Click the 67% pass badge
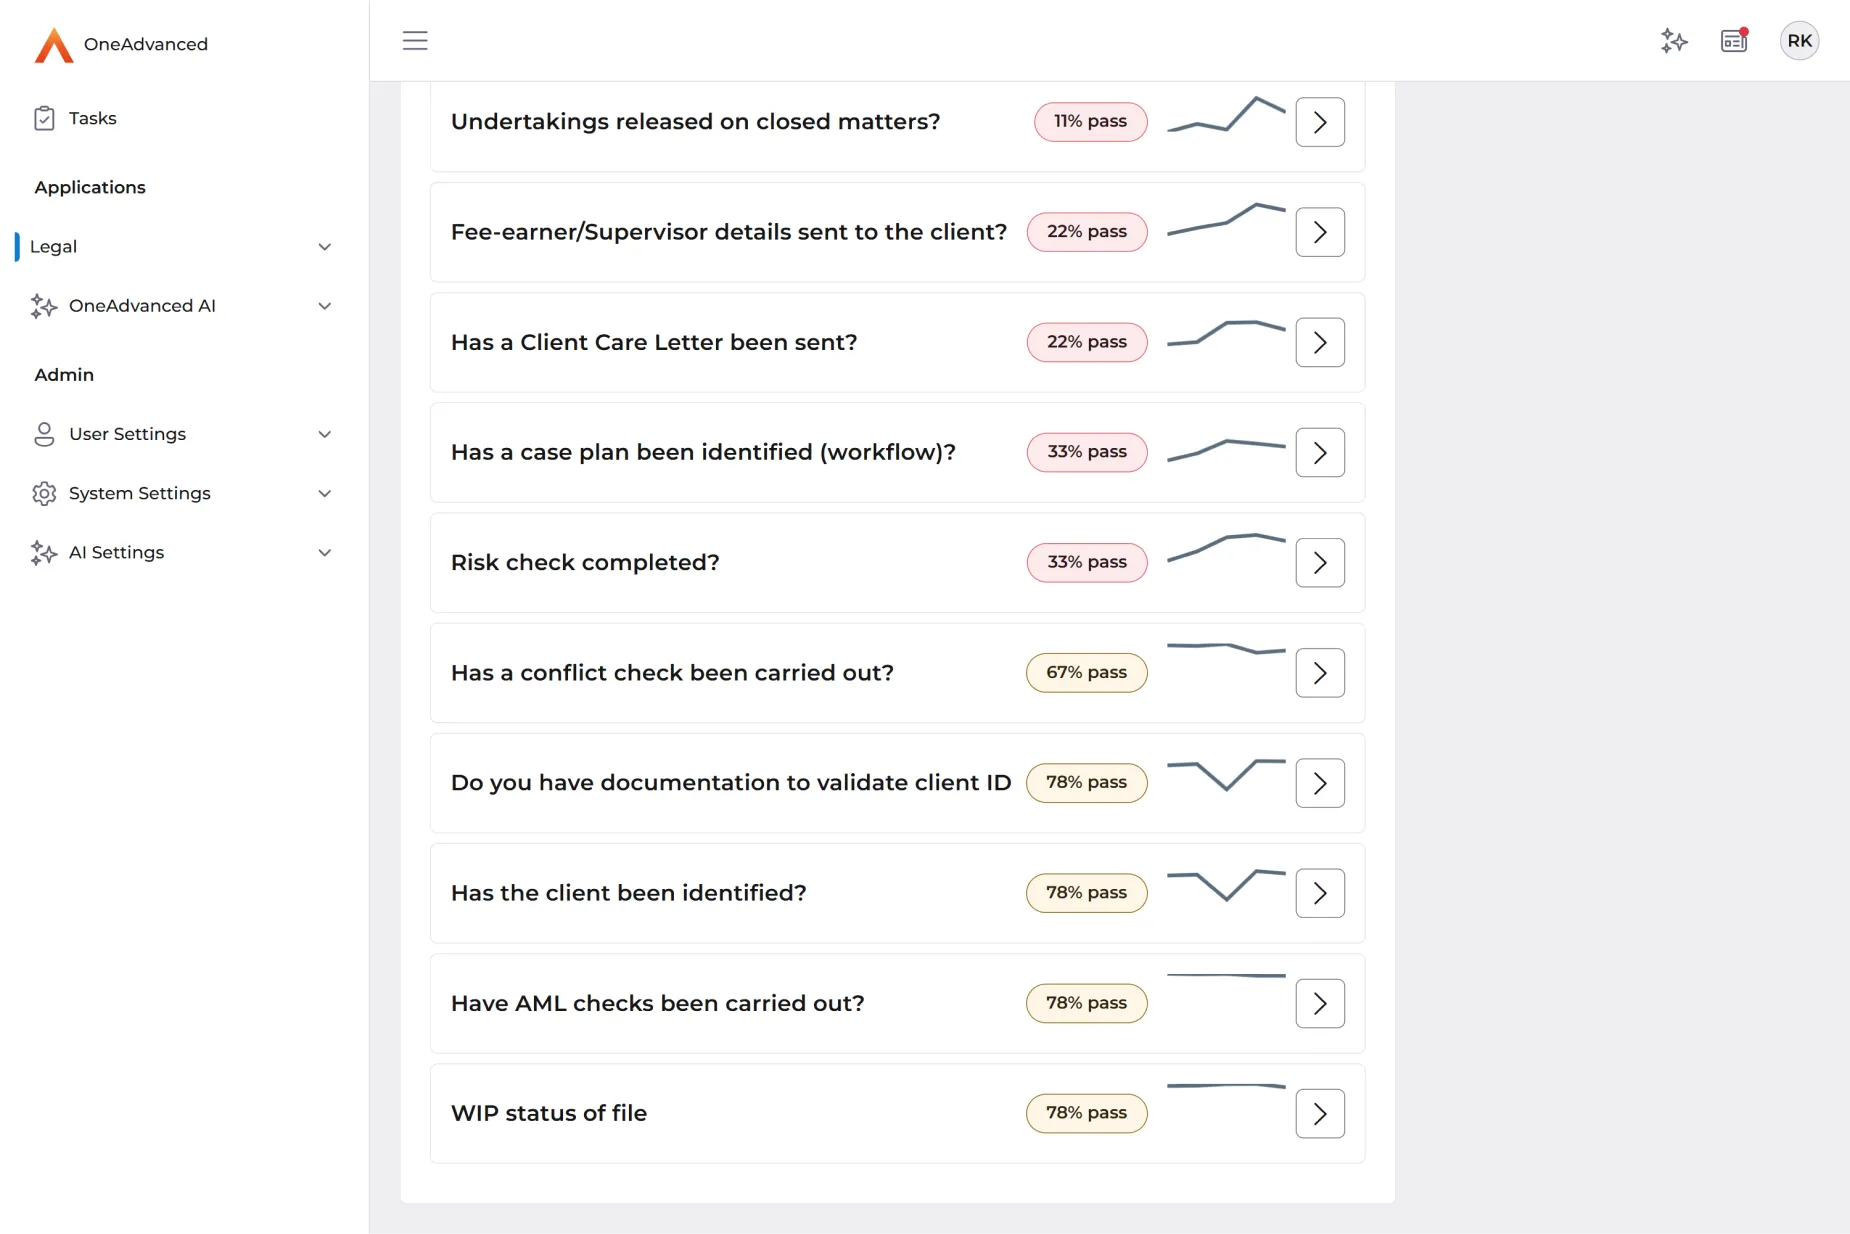The height and width of the screenshot is (1234, 1850). click(1086, 673)
